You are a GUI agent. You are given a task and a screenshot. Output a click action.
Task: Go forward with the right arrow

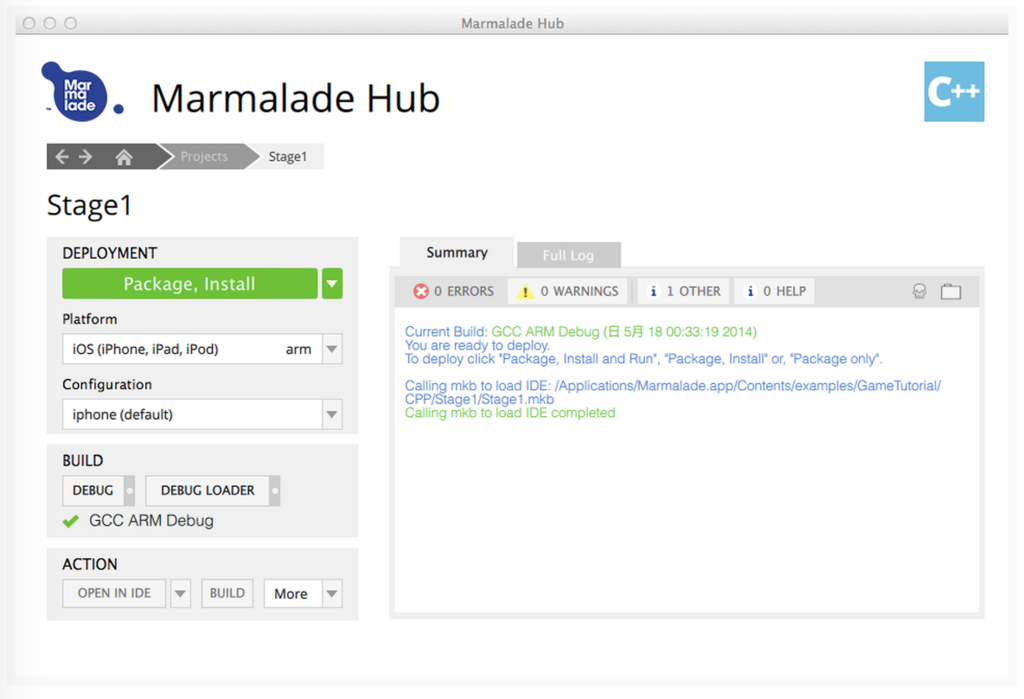86,157
